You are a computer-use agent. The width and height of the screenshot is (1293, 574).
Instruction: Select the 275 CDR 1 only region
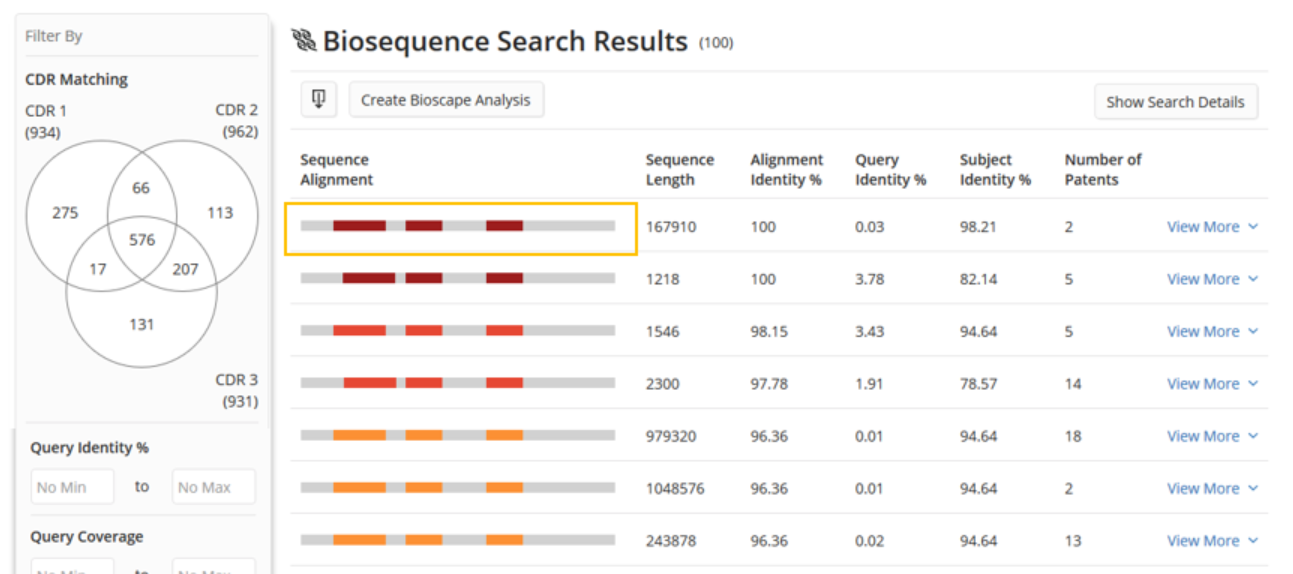coord(65,212)
